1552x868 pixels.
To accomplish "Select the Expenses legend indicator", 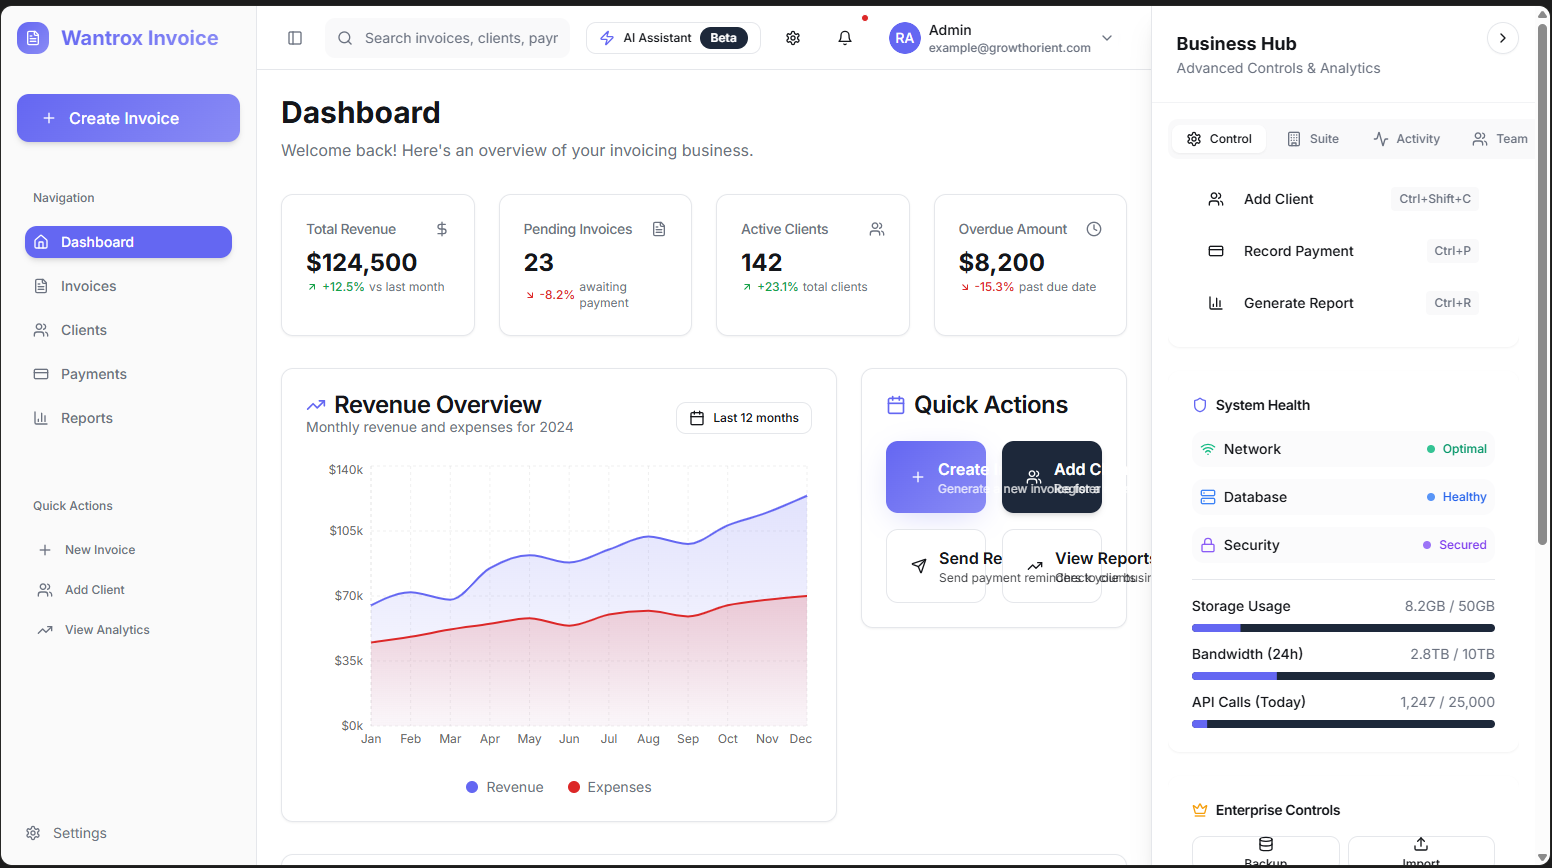I will coord(573,787).
